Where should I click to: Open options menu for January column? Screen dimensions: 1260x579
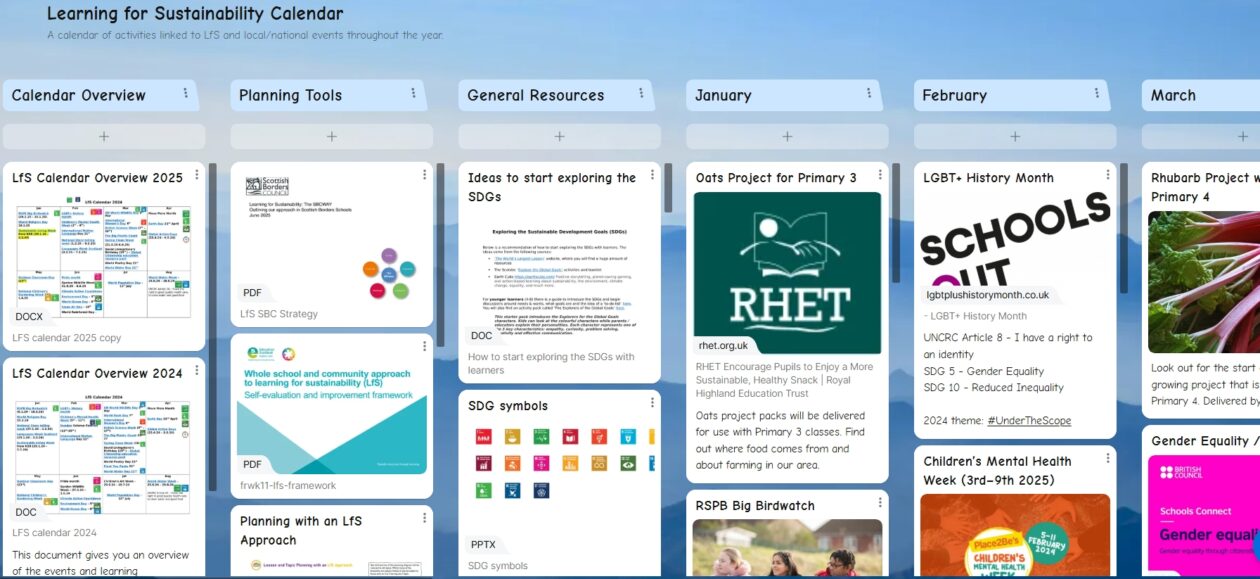click(x=869, y=94)
